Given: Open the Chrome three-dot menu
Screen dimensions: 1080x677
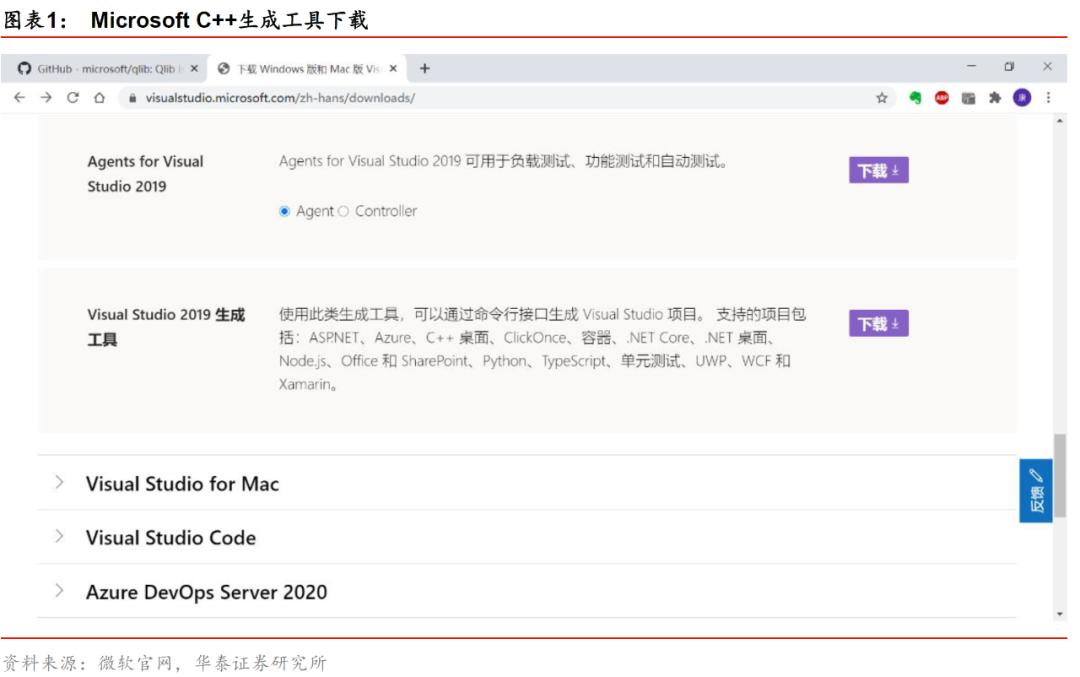Looking at the screenshot, I should point(1048,98).
